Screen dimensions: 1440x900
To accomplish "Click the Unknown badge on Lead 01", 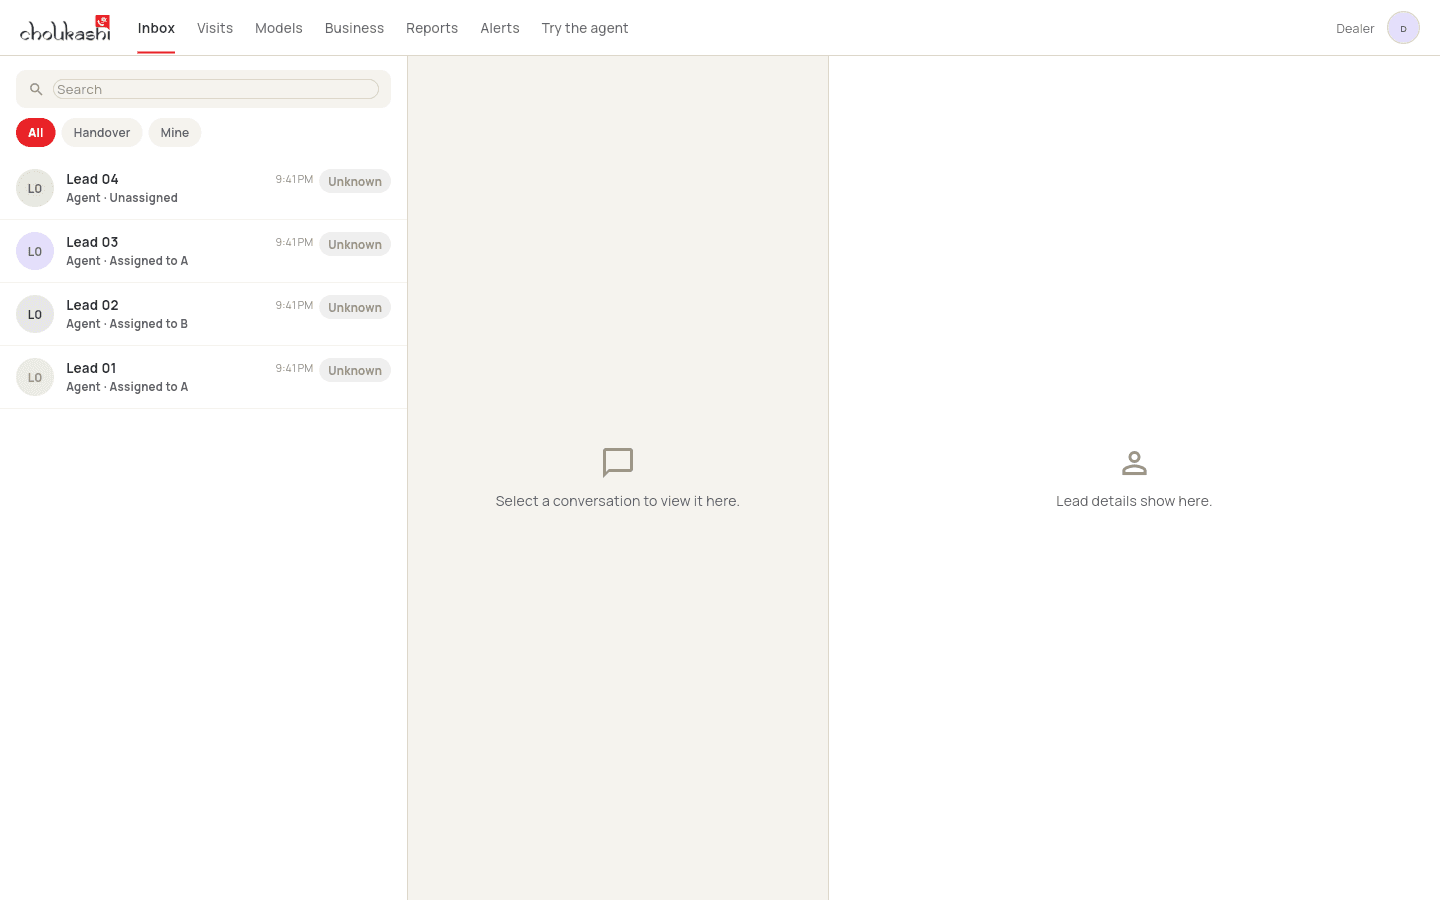I will [x=355, y=370].
